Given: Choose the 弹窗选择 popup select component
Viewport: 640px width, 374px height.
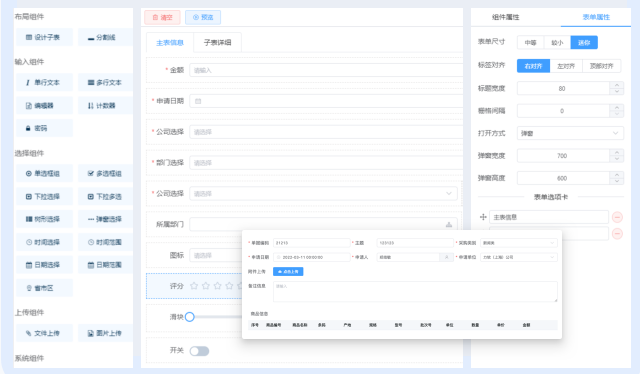Looking at the screenshot, I should coord(105,219).
